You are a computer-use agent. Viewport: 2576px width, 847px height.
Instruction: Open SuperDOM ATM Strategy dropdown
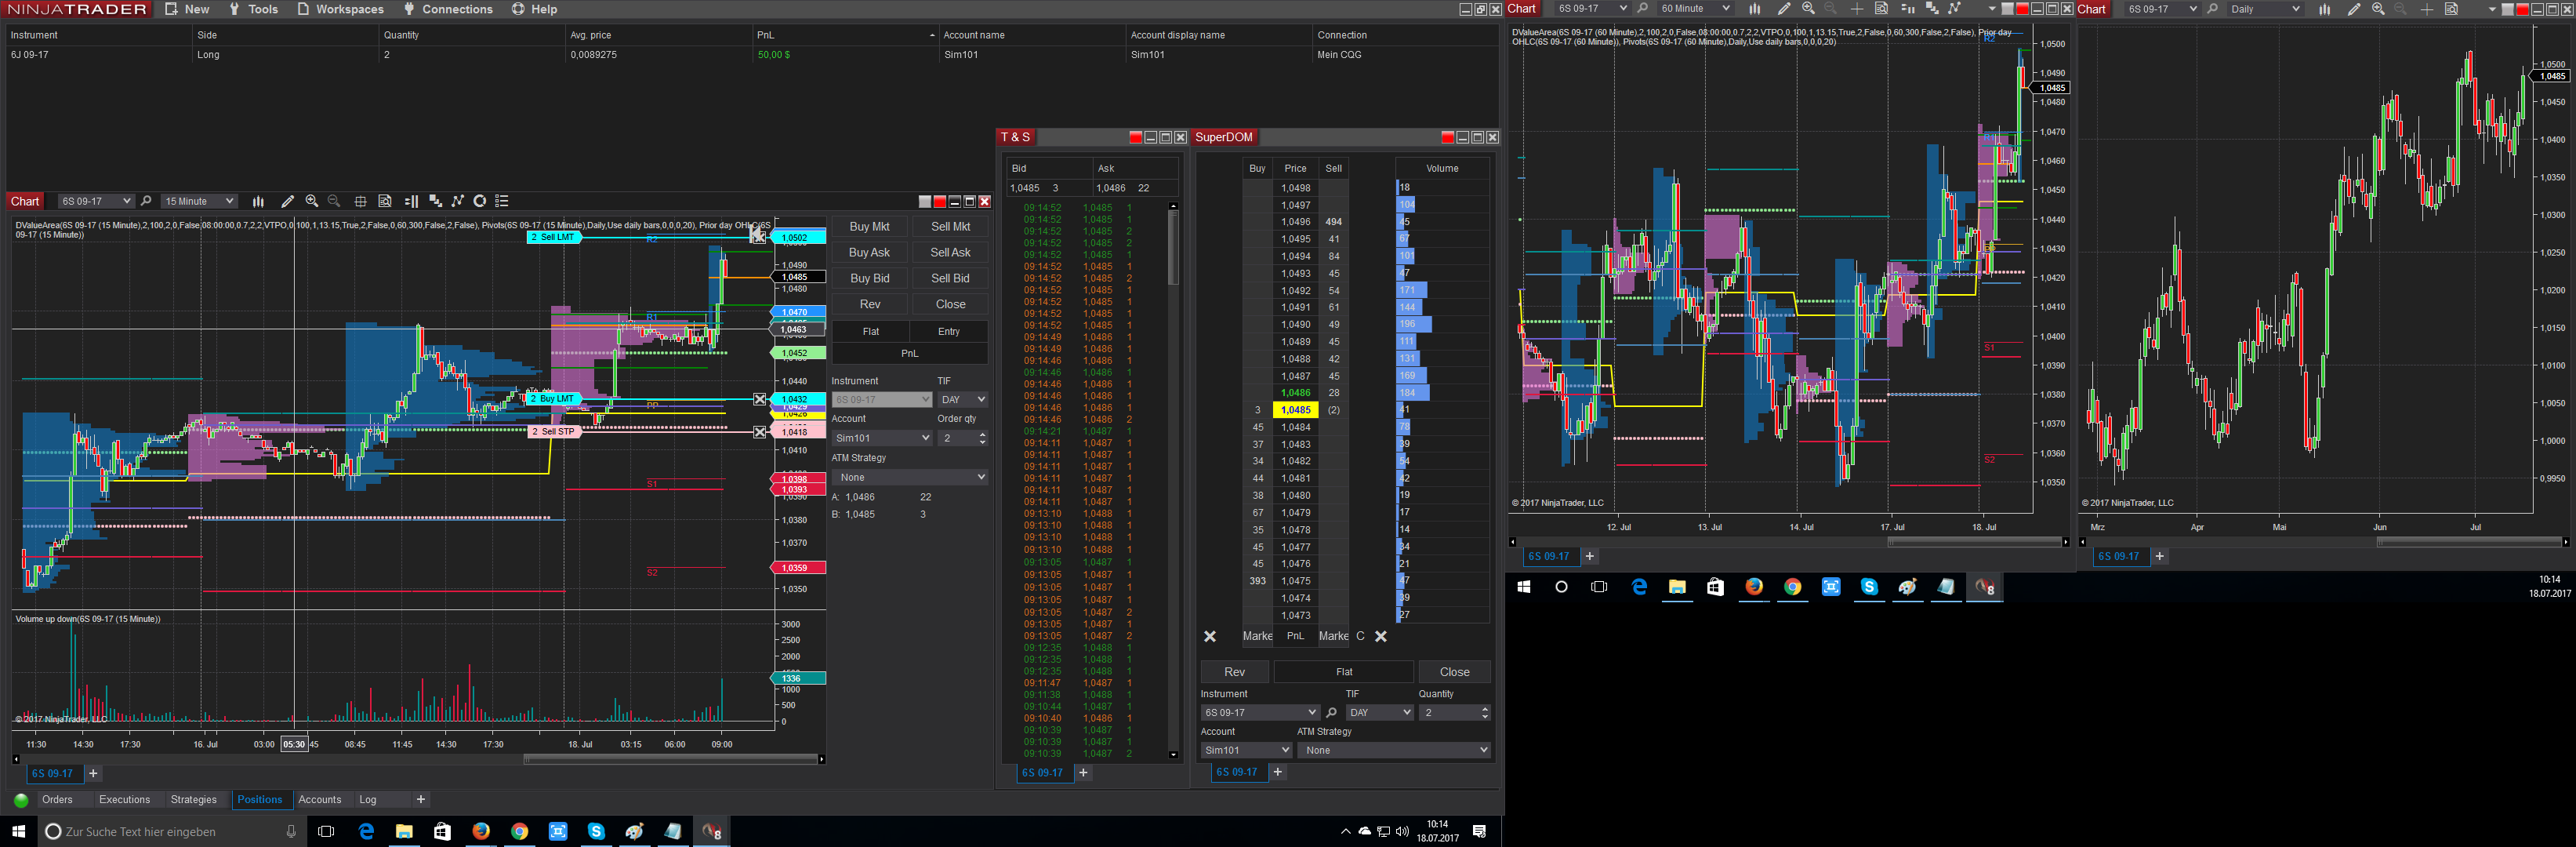(1396, 750)
